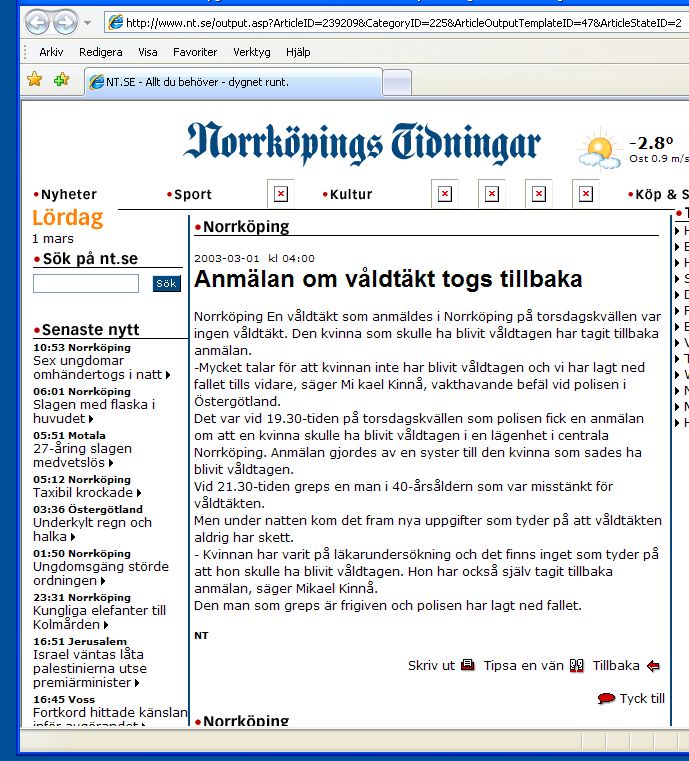Viewport: 689px width, 761px height.
Task: Click the Lördag day heading
Action: click(67, 218)
